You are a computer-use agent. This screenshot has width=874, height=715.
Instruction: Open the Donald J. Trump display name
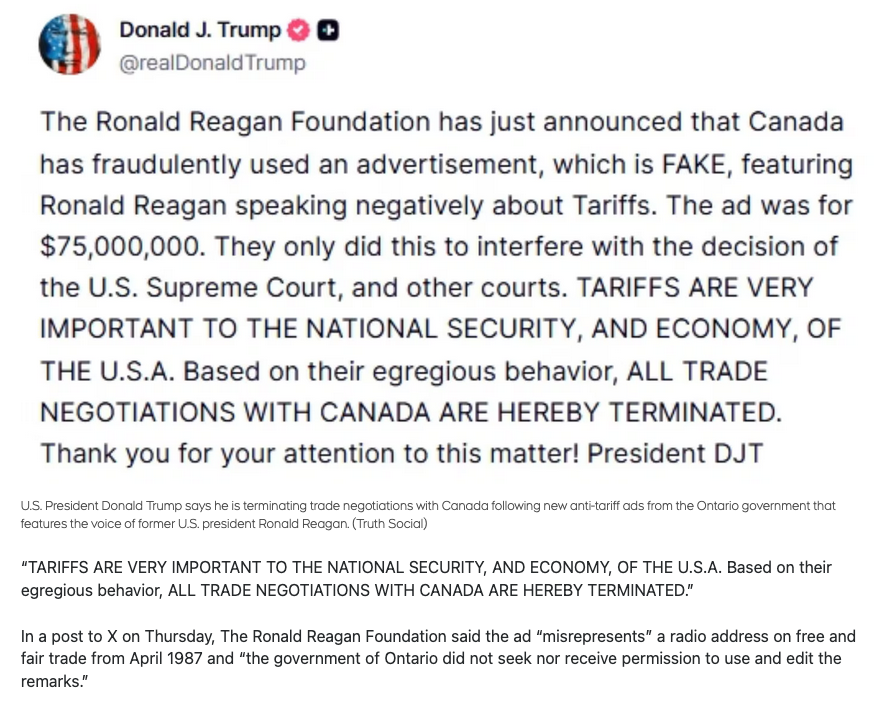200,31
